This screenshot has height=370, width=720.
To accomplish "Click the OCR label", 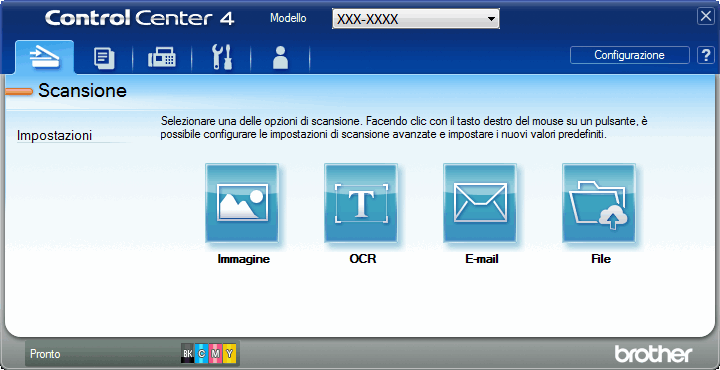I will [x=363, y=259].
